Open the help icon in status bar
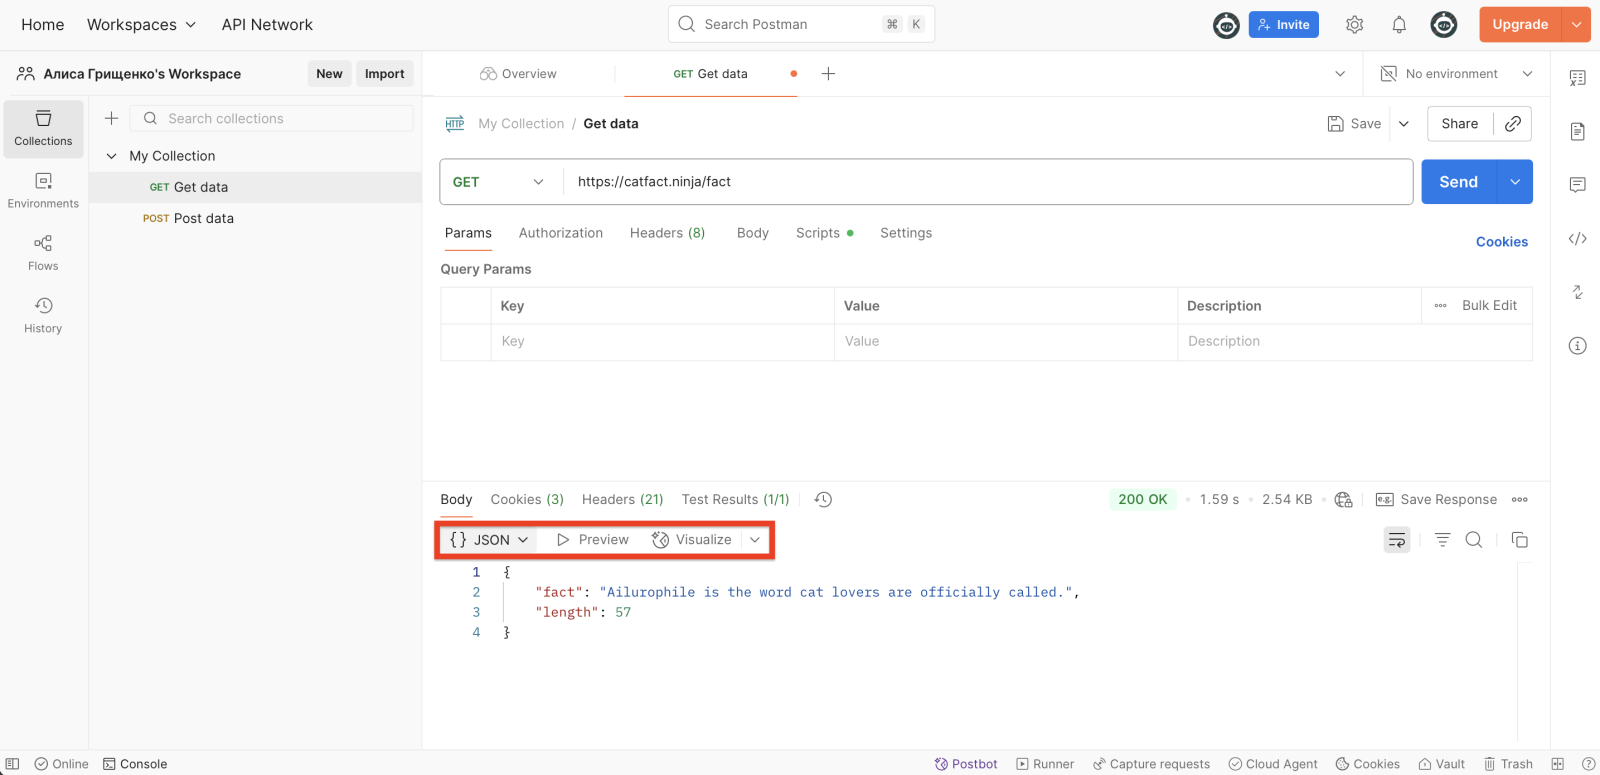The width and height of the screenshot is (1600, 775). click(x=1588, y=764)
